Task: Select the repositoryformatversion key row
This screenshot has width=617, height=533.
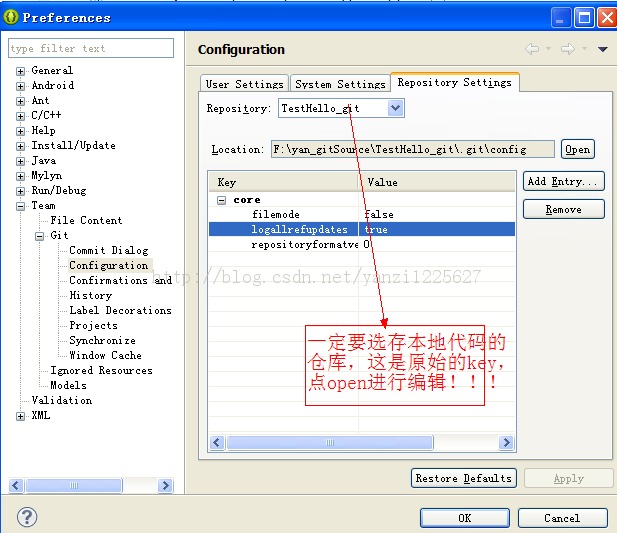Action: point(362,244)
